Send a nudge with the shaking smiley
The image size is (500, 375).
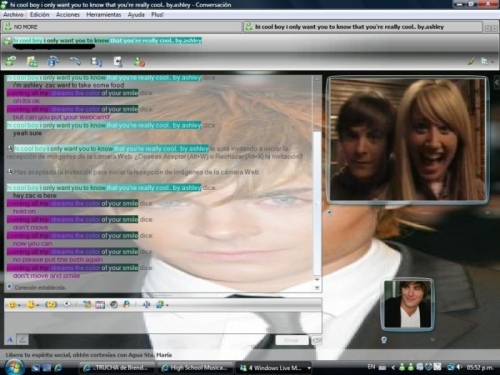[x=51, y=304]
